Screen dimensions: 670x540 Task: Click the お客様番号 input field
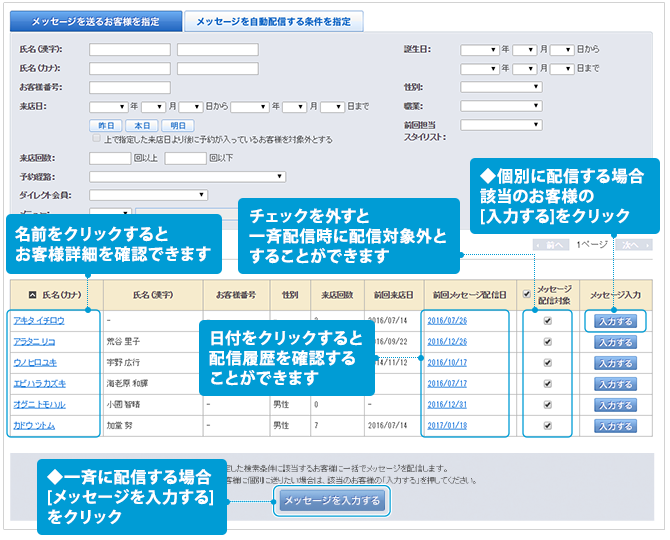pos(129,87)
